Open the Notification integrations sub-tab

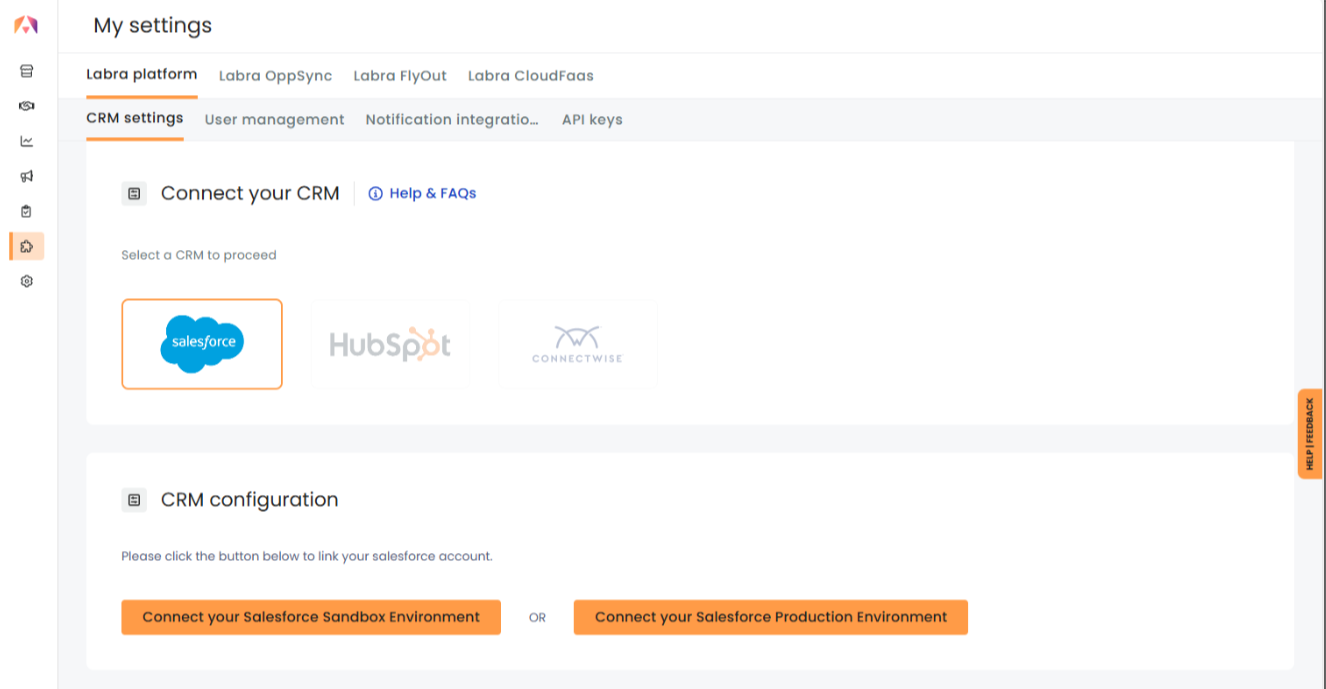(452, 120)
